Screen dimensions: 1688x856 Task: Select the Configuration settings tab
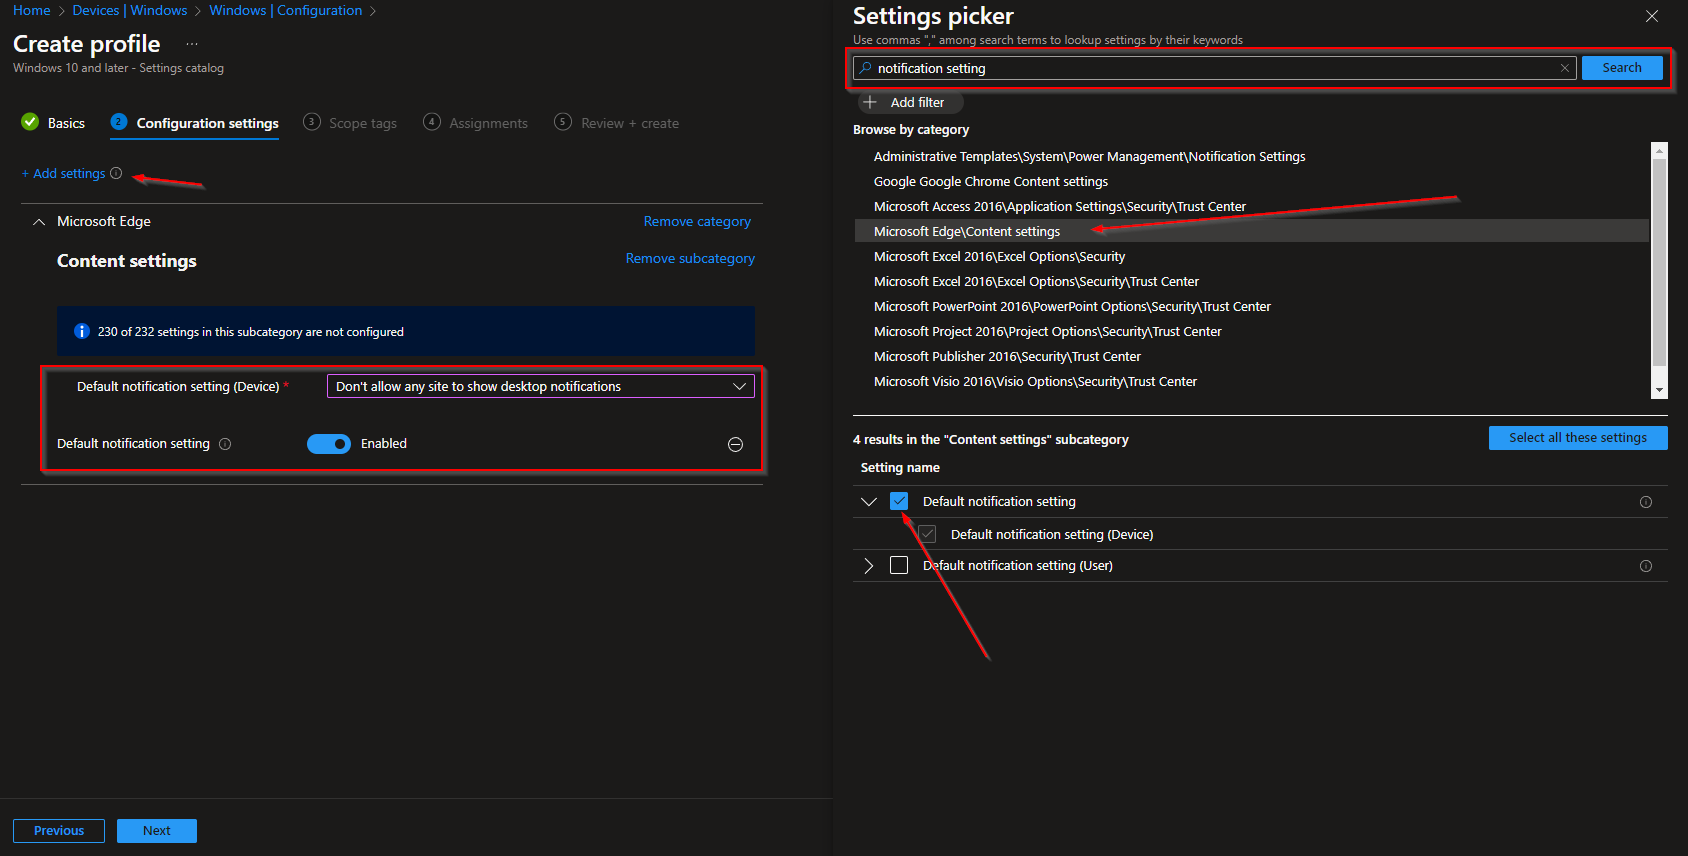point(195,123)
